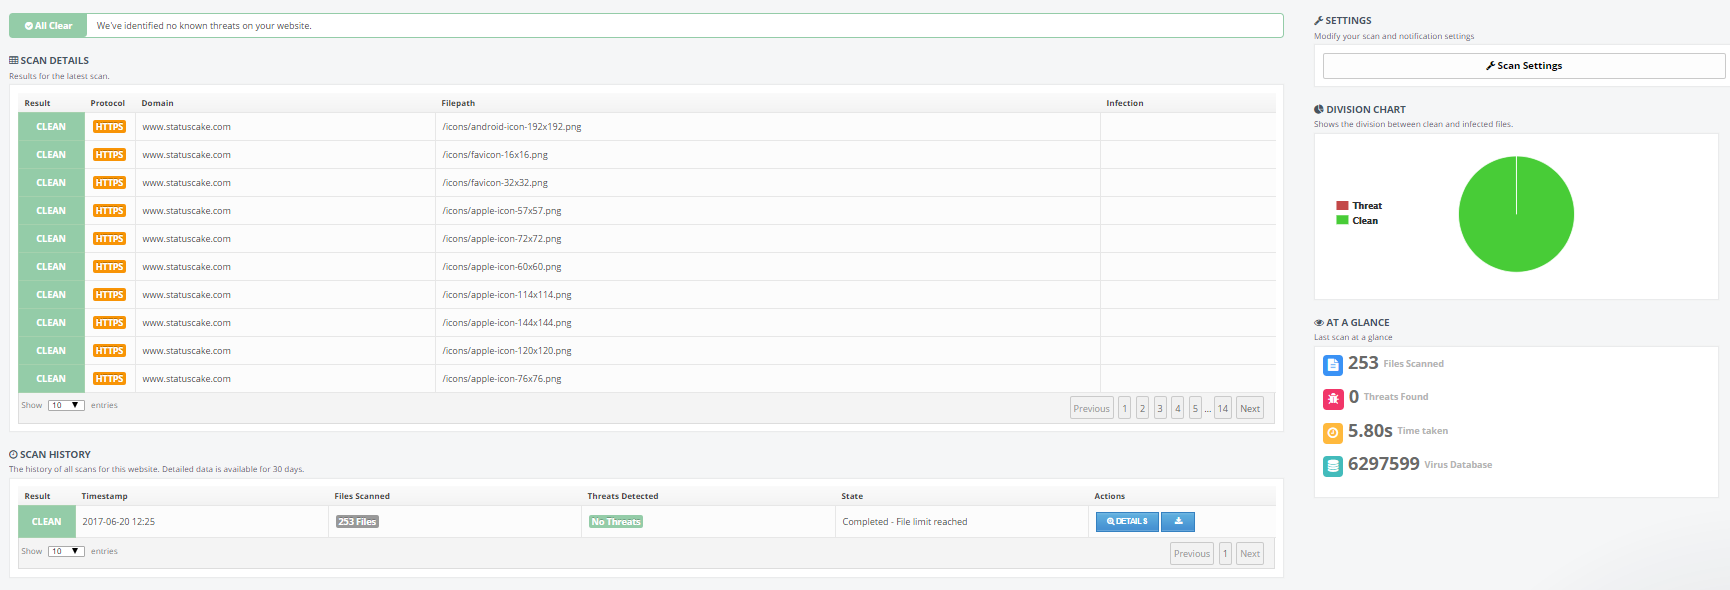This screenshot has width=1730, height=590.
Task: Click the red Threats Found bug icon
Action: click(x=1332, y=398)
